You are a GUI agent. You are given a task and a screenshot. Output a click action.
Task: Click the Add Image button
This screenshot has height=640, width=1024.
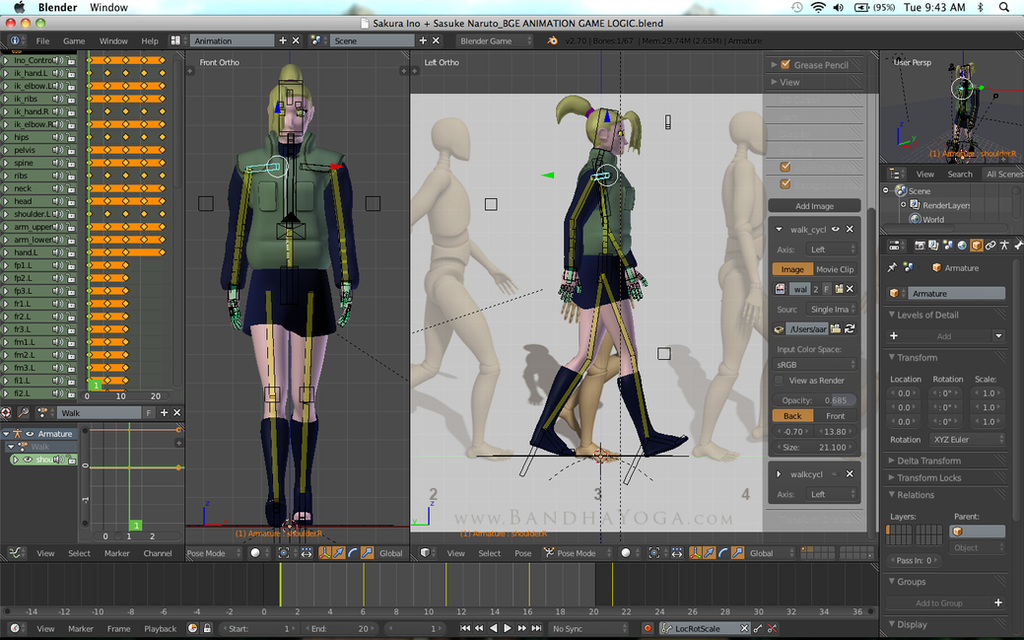814,206
